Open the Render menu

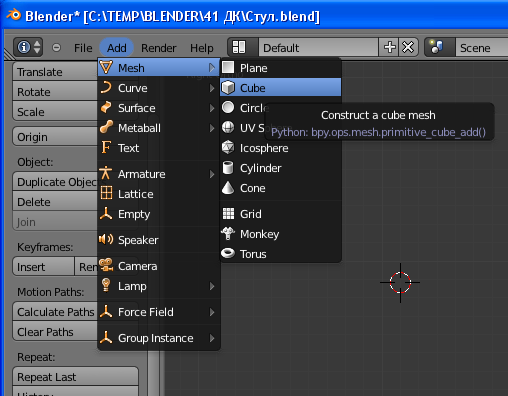[x=159, y=48]
